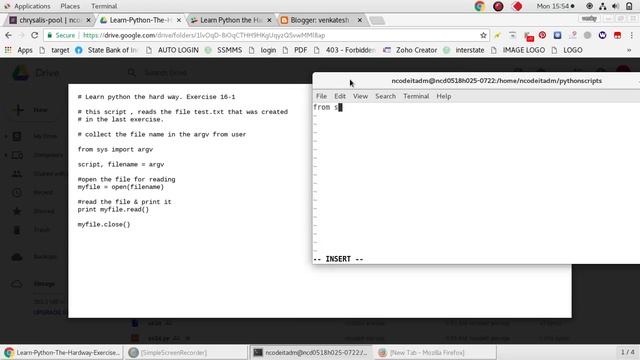Click the 'myfile.close()' line in preview

click(104, 224)
